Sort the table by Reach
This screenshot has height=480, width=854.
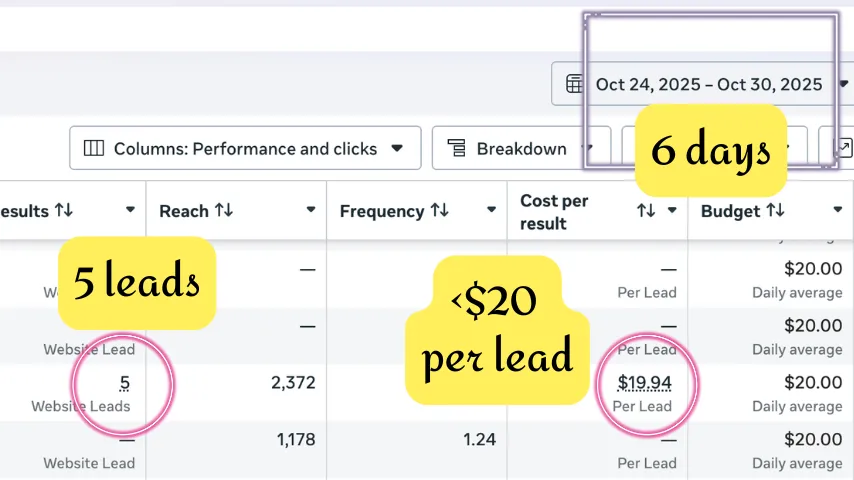click(224, 211)
